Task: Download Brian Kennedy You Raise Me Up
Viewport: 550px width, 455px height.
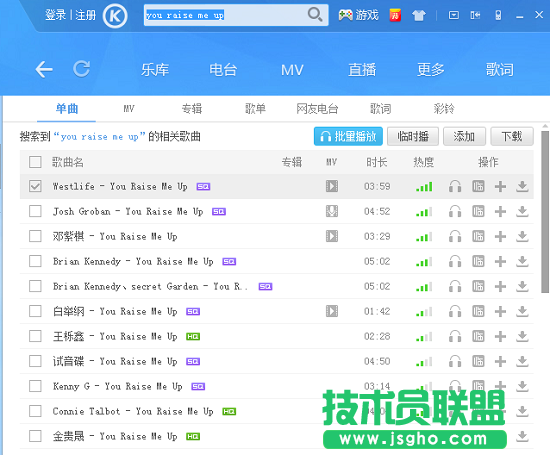Action: [x=522, y=261]
